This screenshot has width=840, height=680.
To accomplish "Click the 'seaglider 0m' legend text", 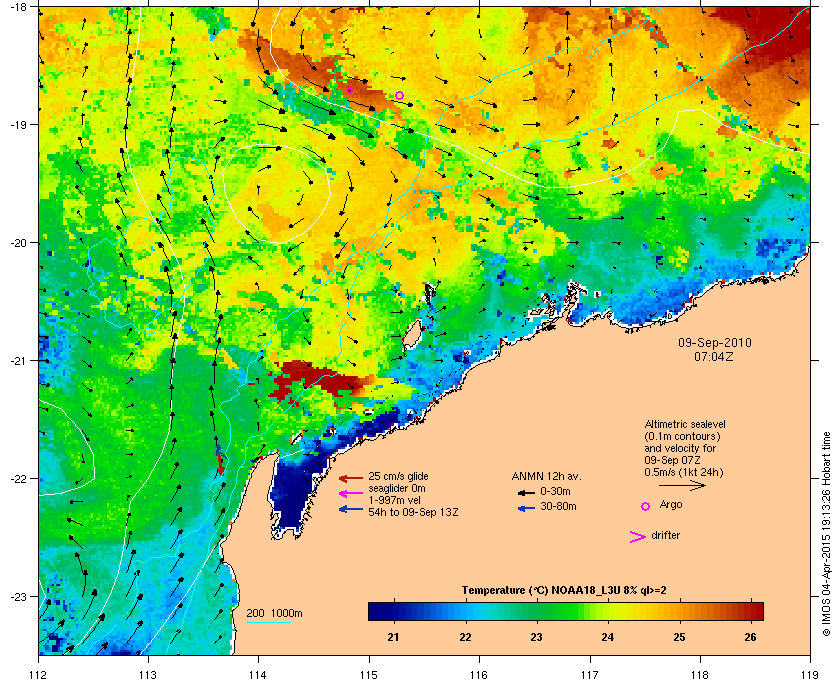I will [x=396, y=489].
